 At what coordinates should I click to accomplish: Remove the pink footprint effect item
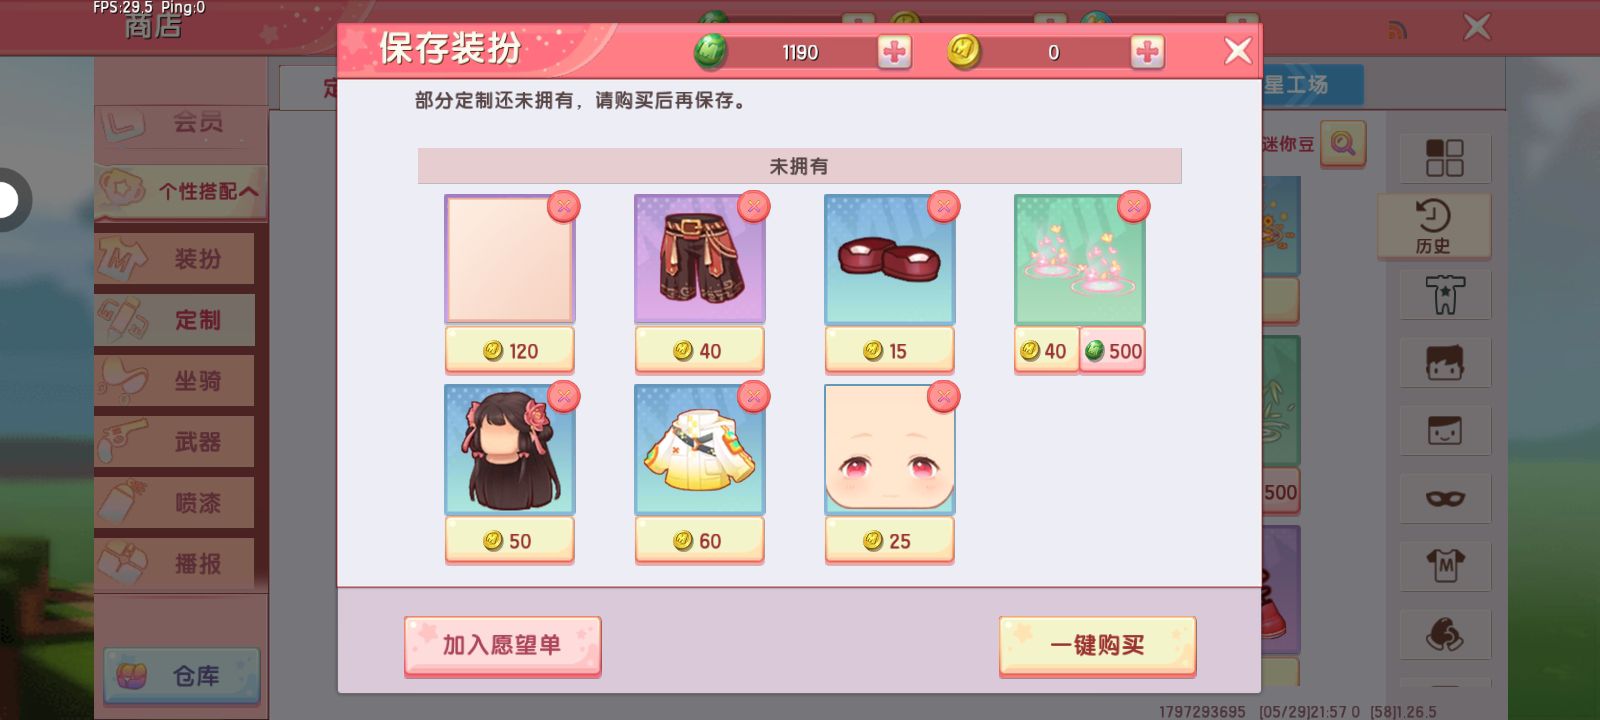point(1134,207)
